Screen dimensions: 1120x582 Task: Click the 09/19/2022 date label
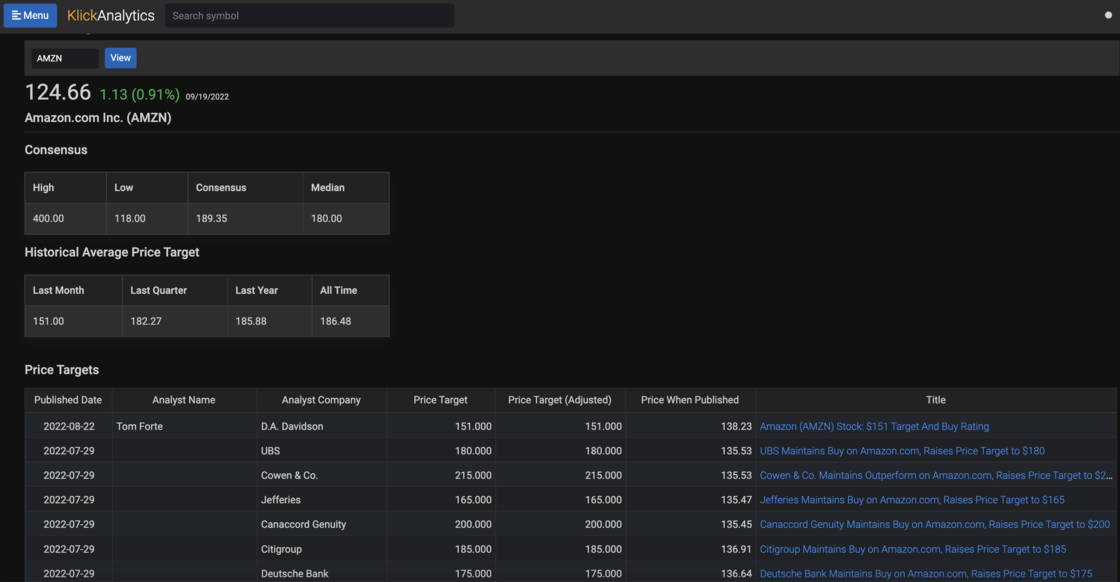[x=207, y=96]
